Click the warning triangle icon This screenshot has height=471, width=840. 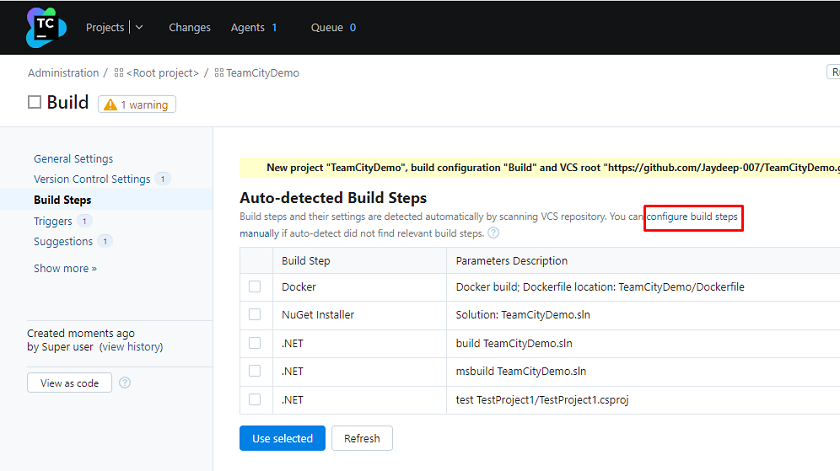110,104
